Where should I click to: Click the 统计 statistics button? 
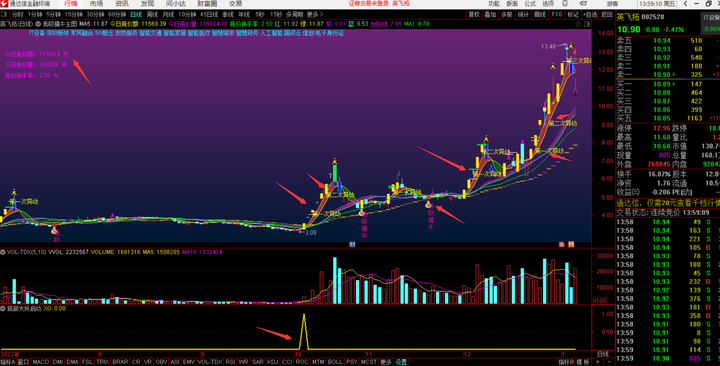(x=523, y=15)
